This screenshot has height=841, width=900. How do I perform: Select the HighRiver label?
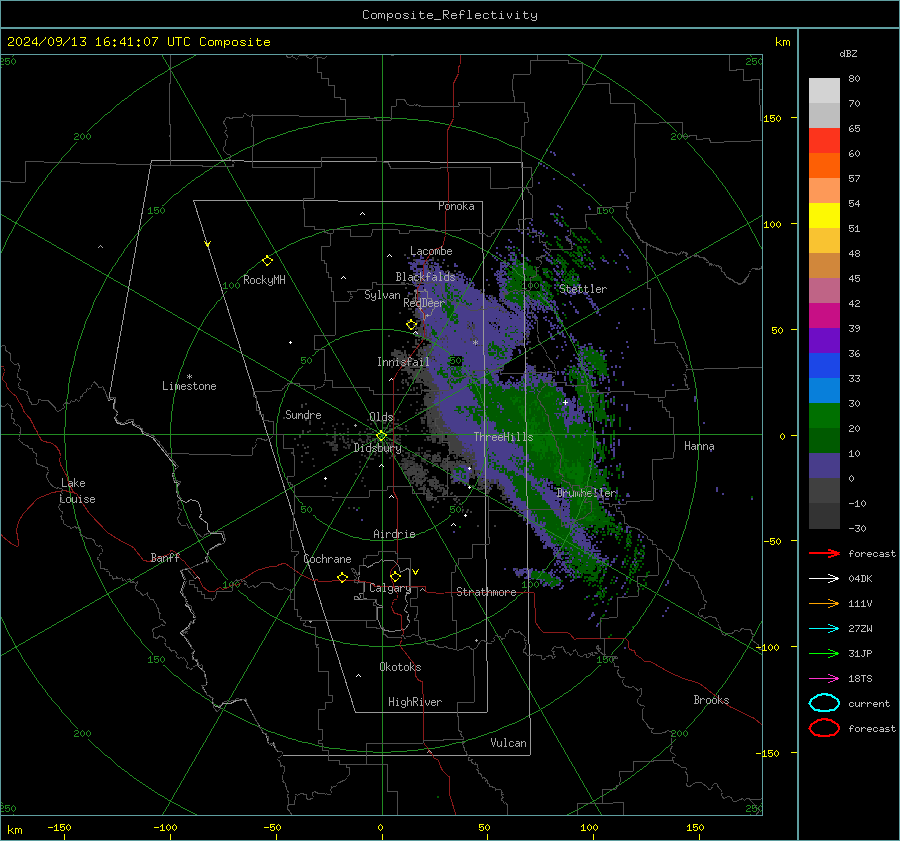click(x=415, y=702)
